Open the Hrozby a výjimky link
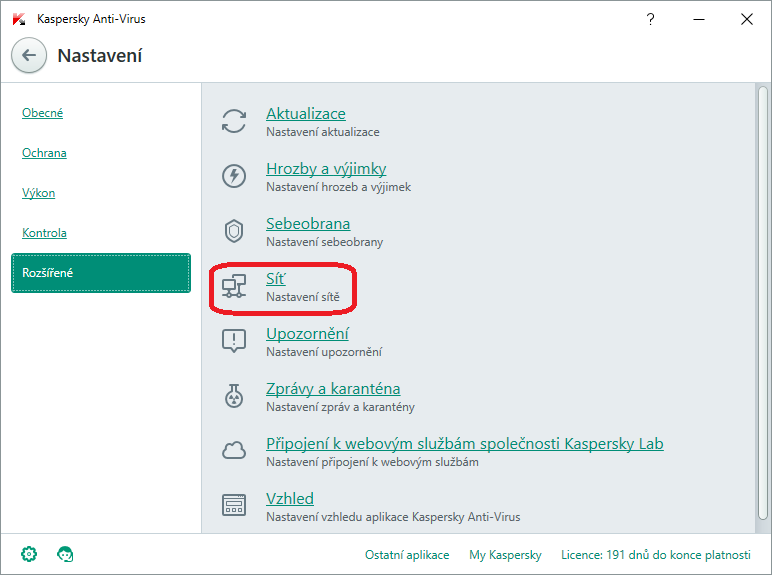Viewport: 772px width, 575px height. pyautogui.click(x=326, y=169)
